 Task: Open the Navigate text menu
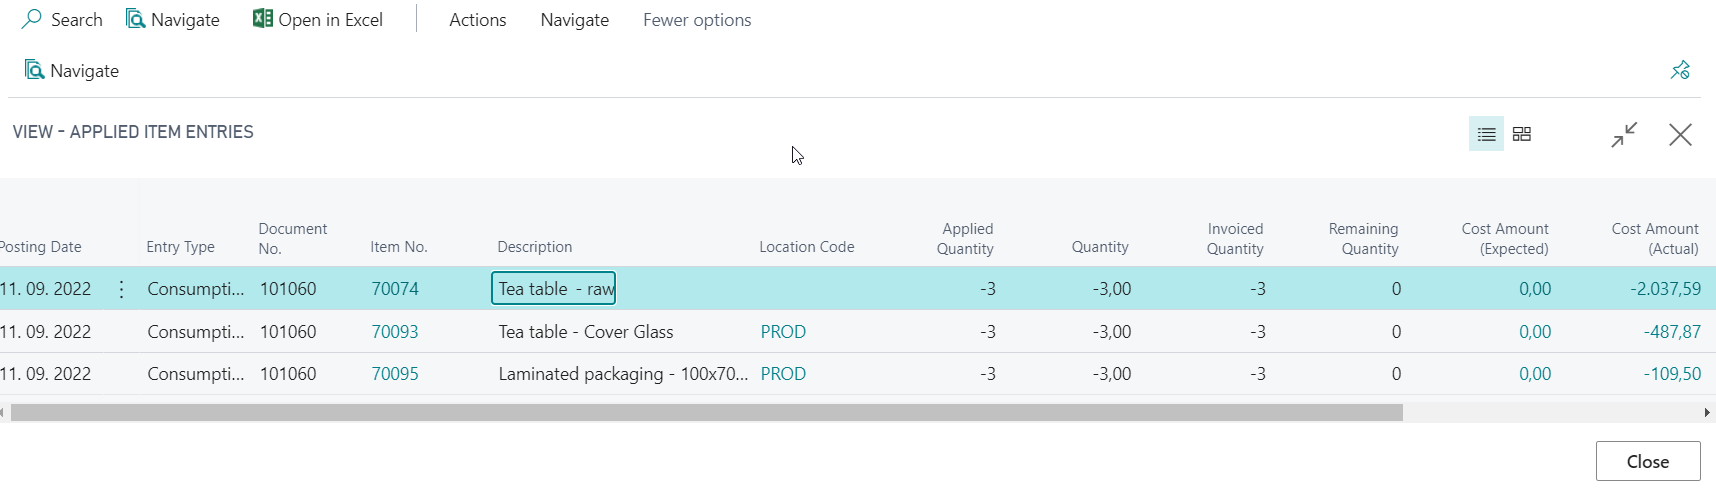pyautogui.click(x=574, y=20)
